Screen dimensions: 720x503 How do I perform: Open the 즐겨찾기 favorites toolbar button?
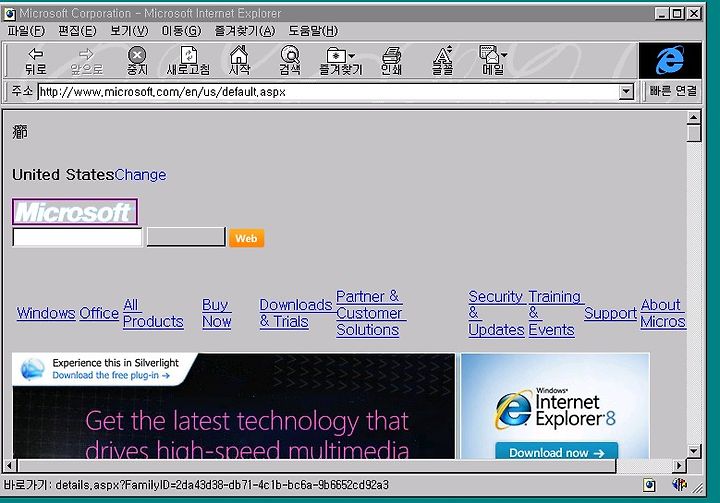tap(340, 61)
